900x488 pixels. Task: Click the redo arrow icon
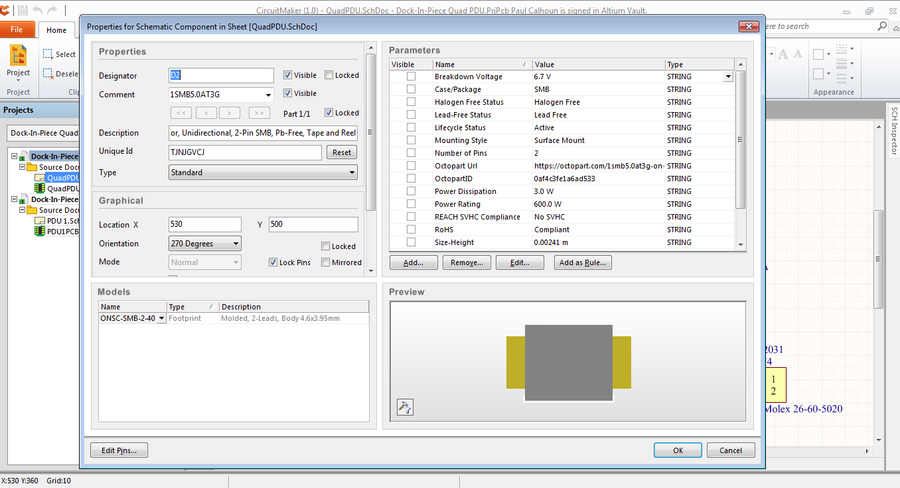(52, 10)
